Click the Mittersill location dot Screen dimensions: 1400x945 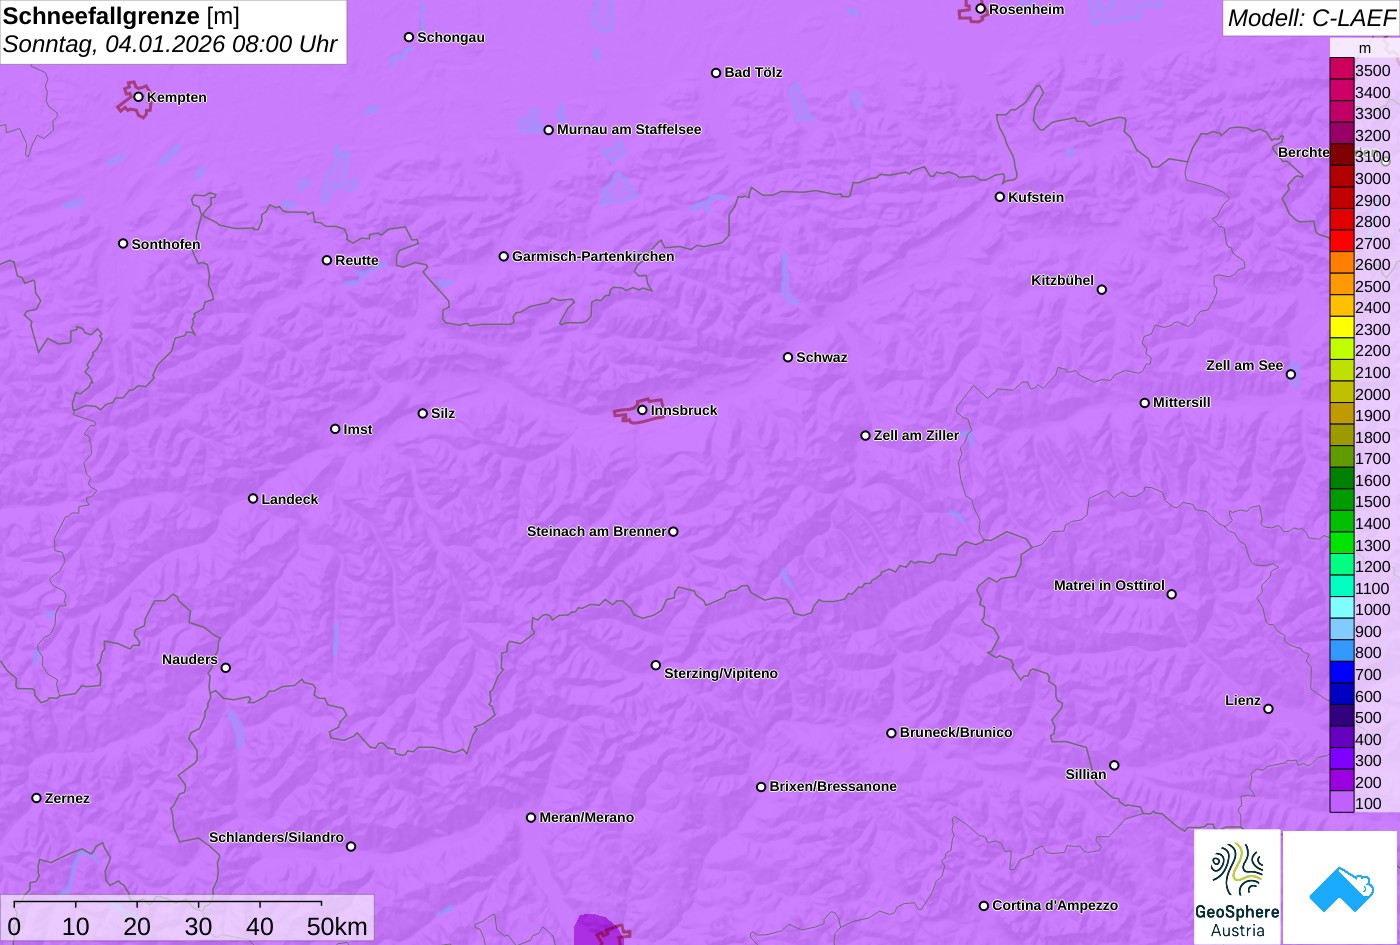coord(1145,403)
